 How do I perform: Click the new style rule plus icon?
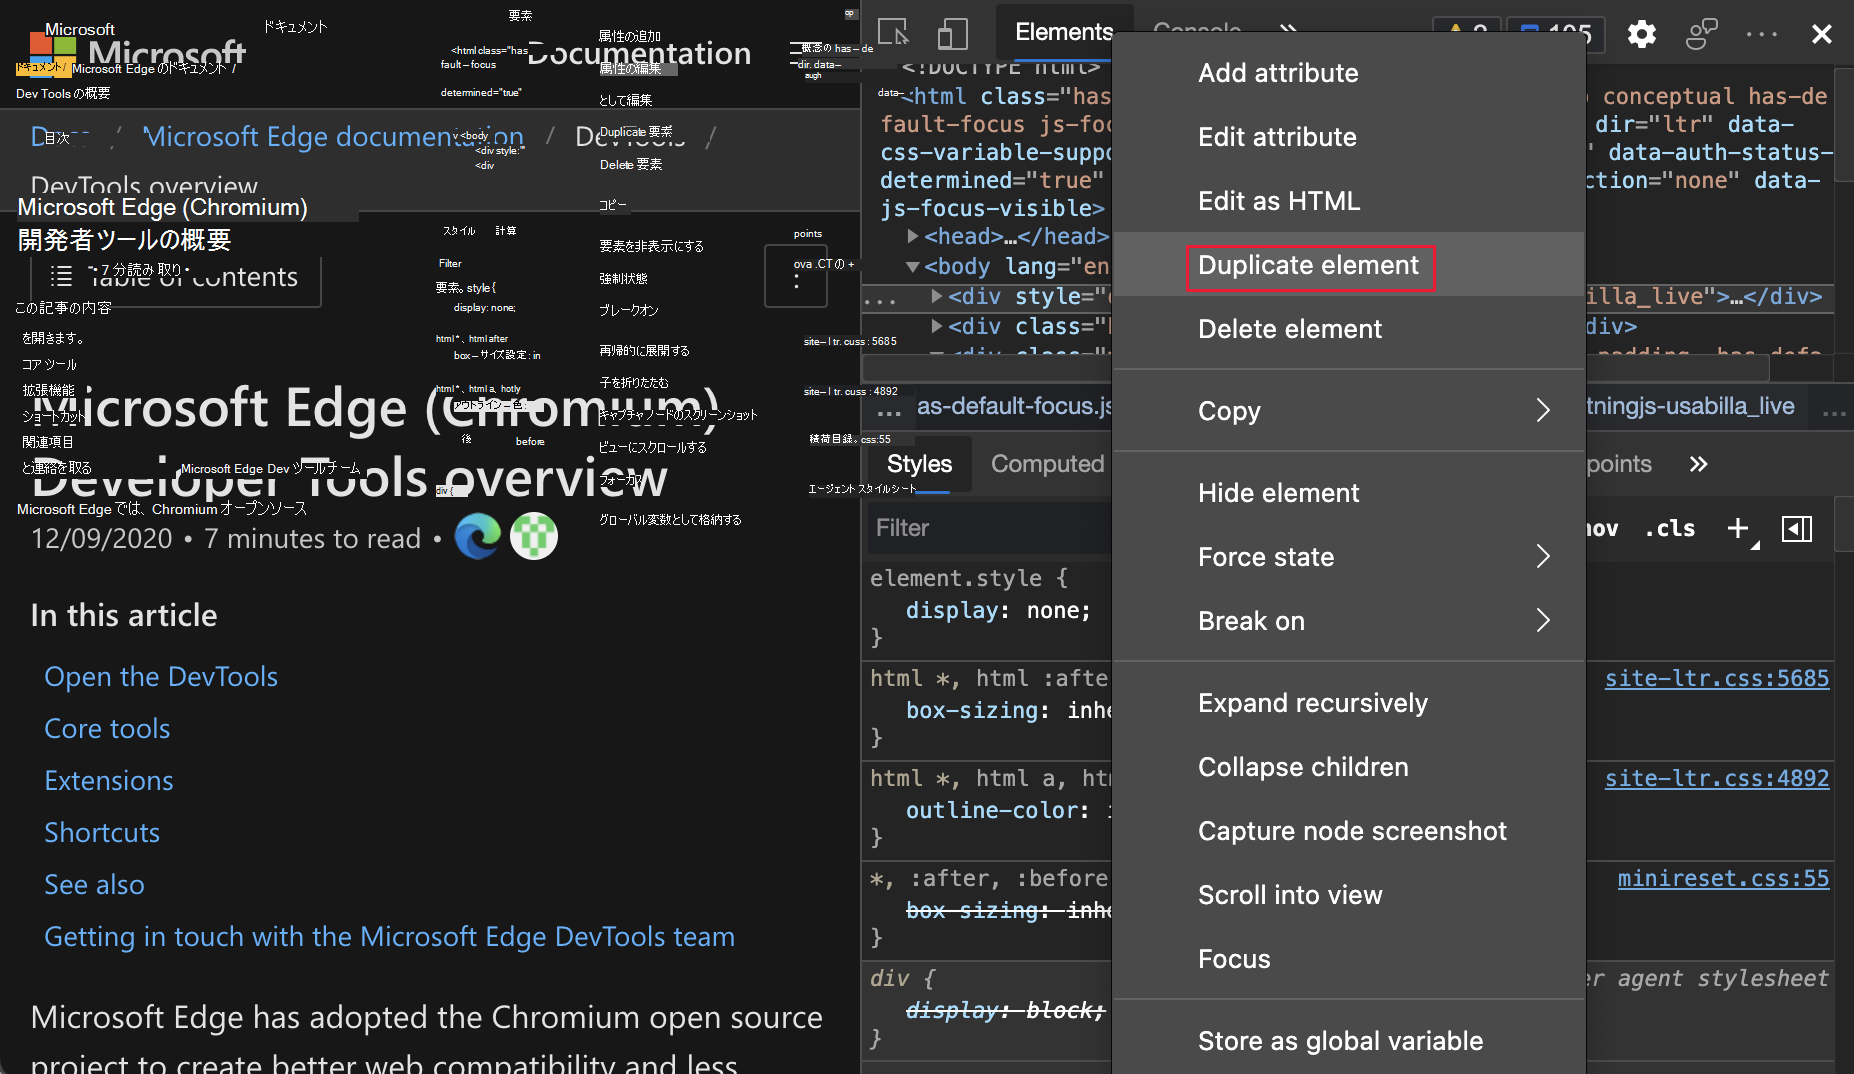tap(1738, 528)
